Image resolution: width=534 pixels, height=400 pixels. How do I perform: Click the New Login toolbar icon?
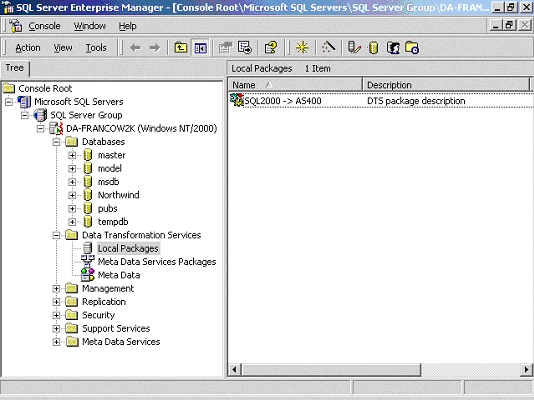pos(393,48)
